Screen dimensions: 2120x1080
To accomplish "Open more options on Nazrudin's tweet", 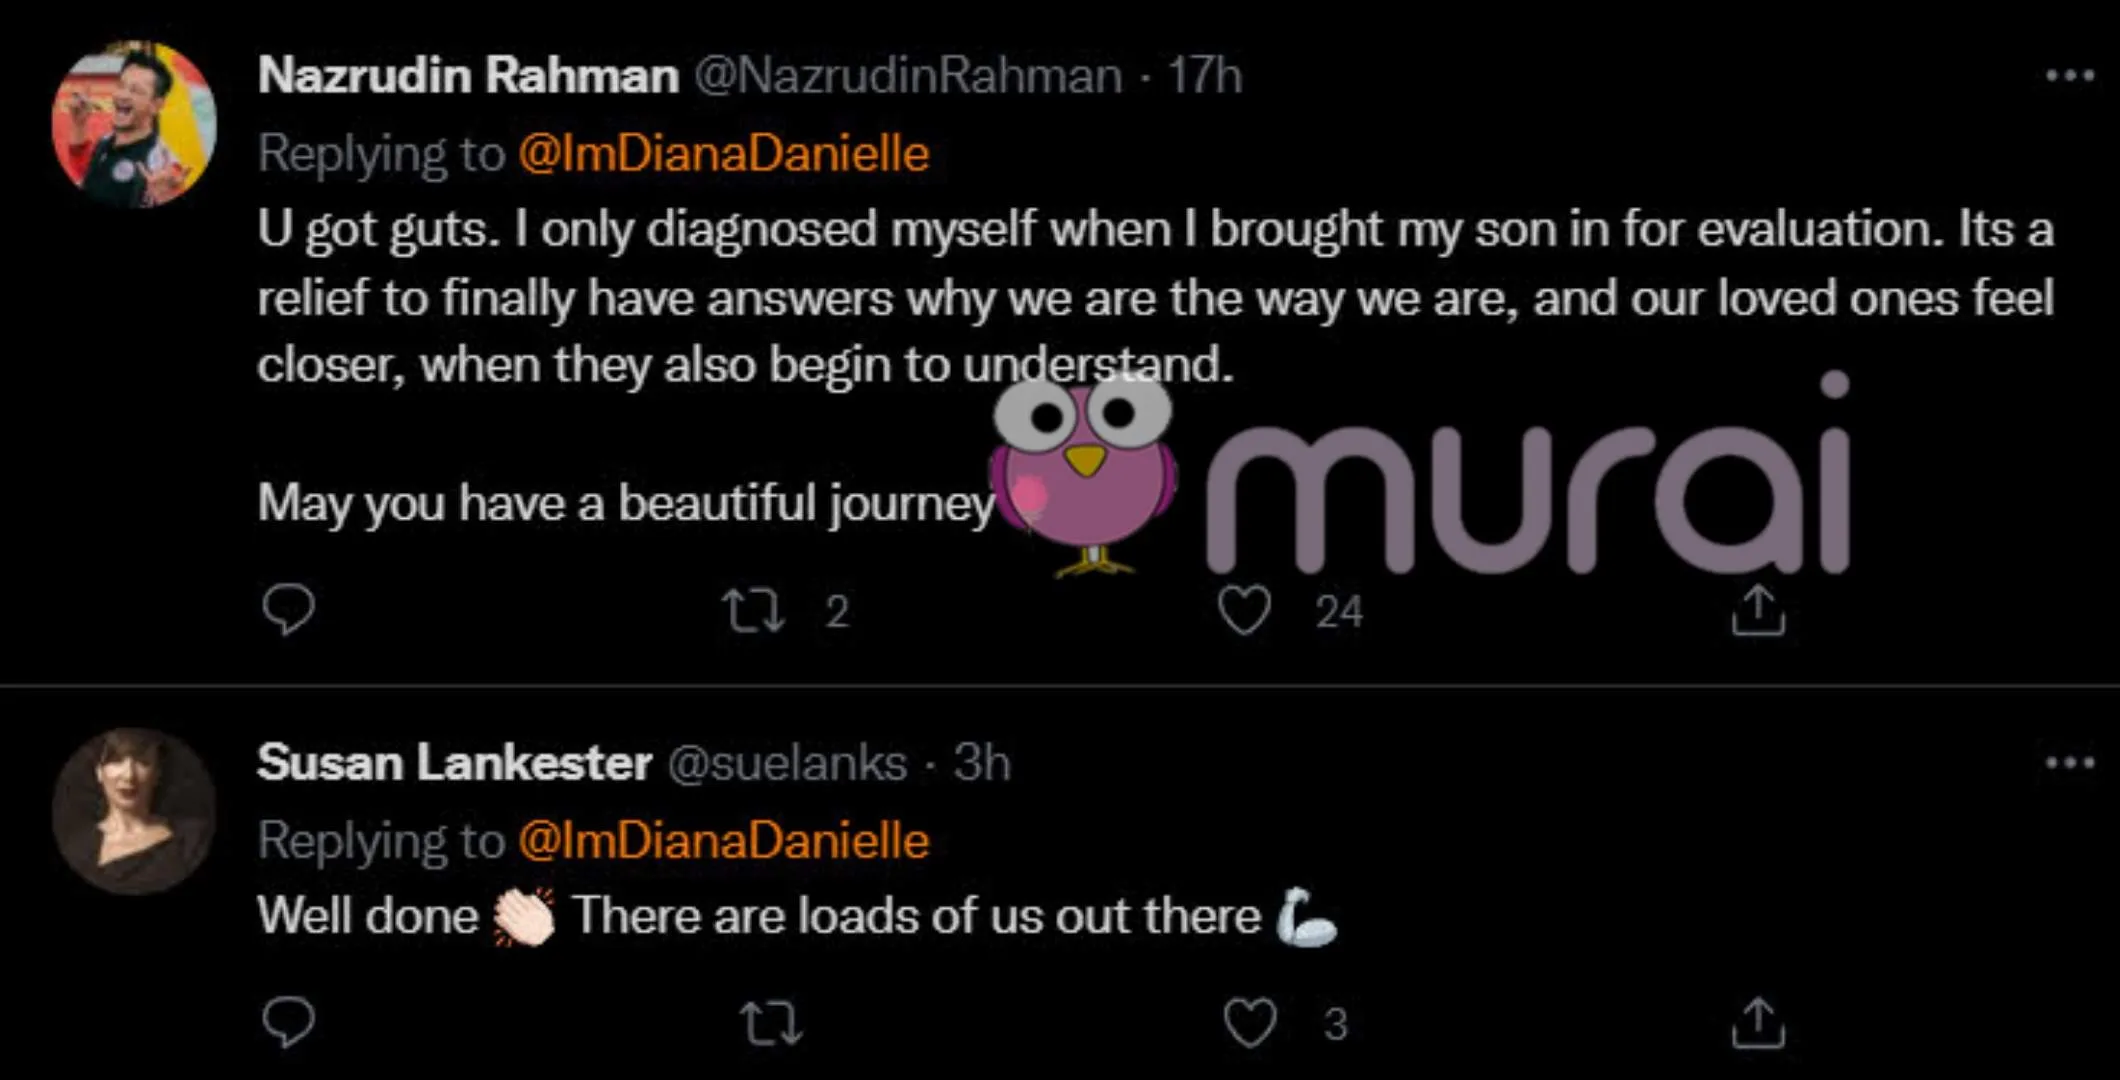I will point(2069,76).
